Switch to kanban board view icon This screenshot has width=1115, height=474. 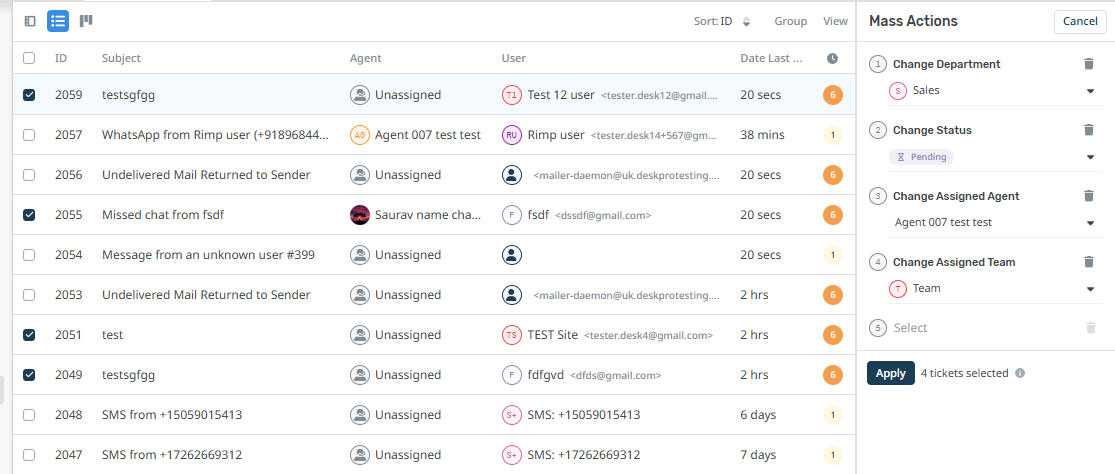[x=86, y=20]
